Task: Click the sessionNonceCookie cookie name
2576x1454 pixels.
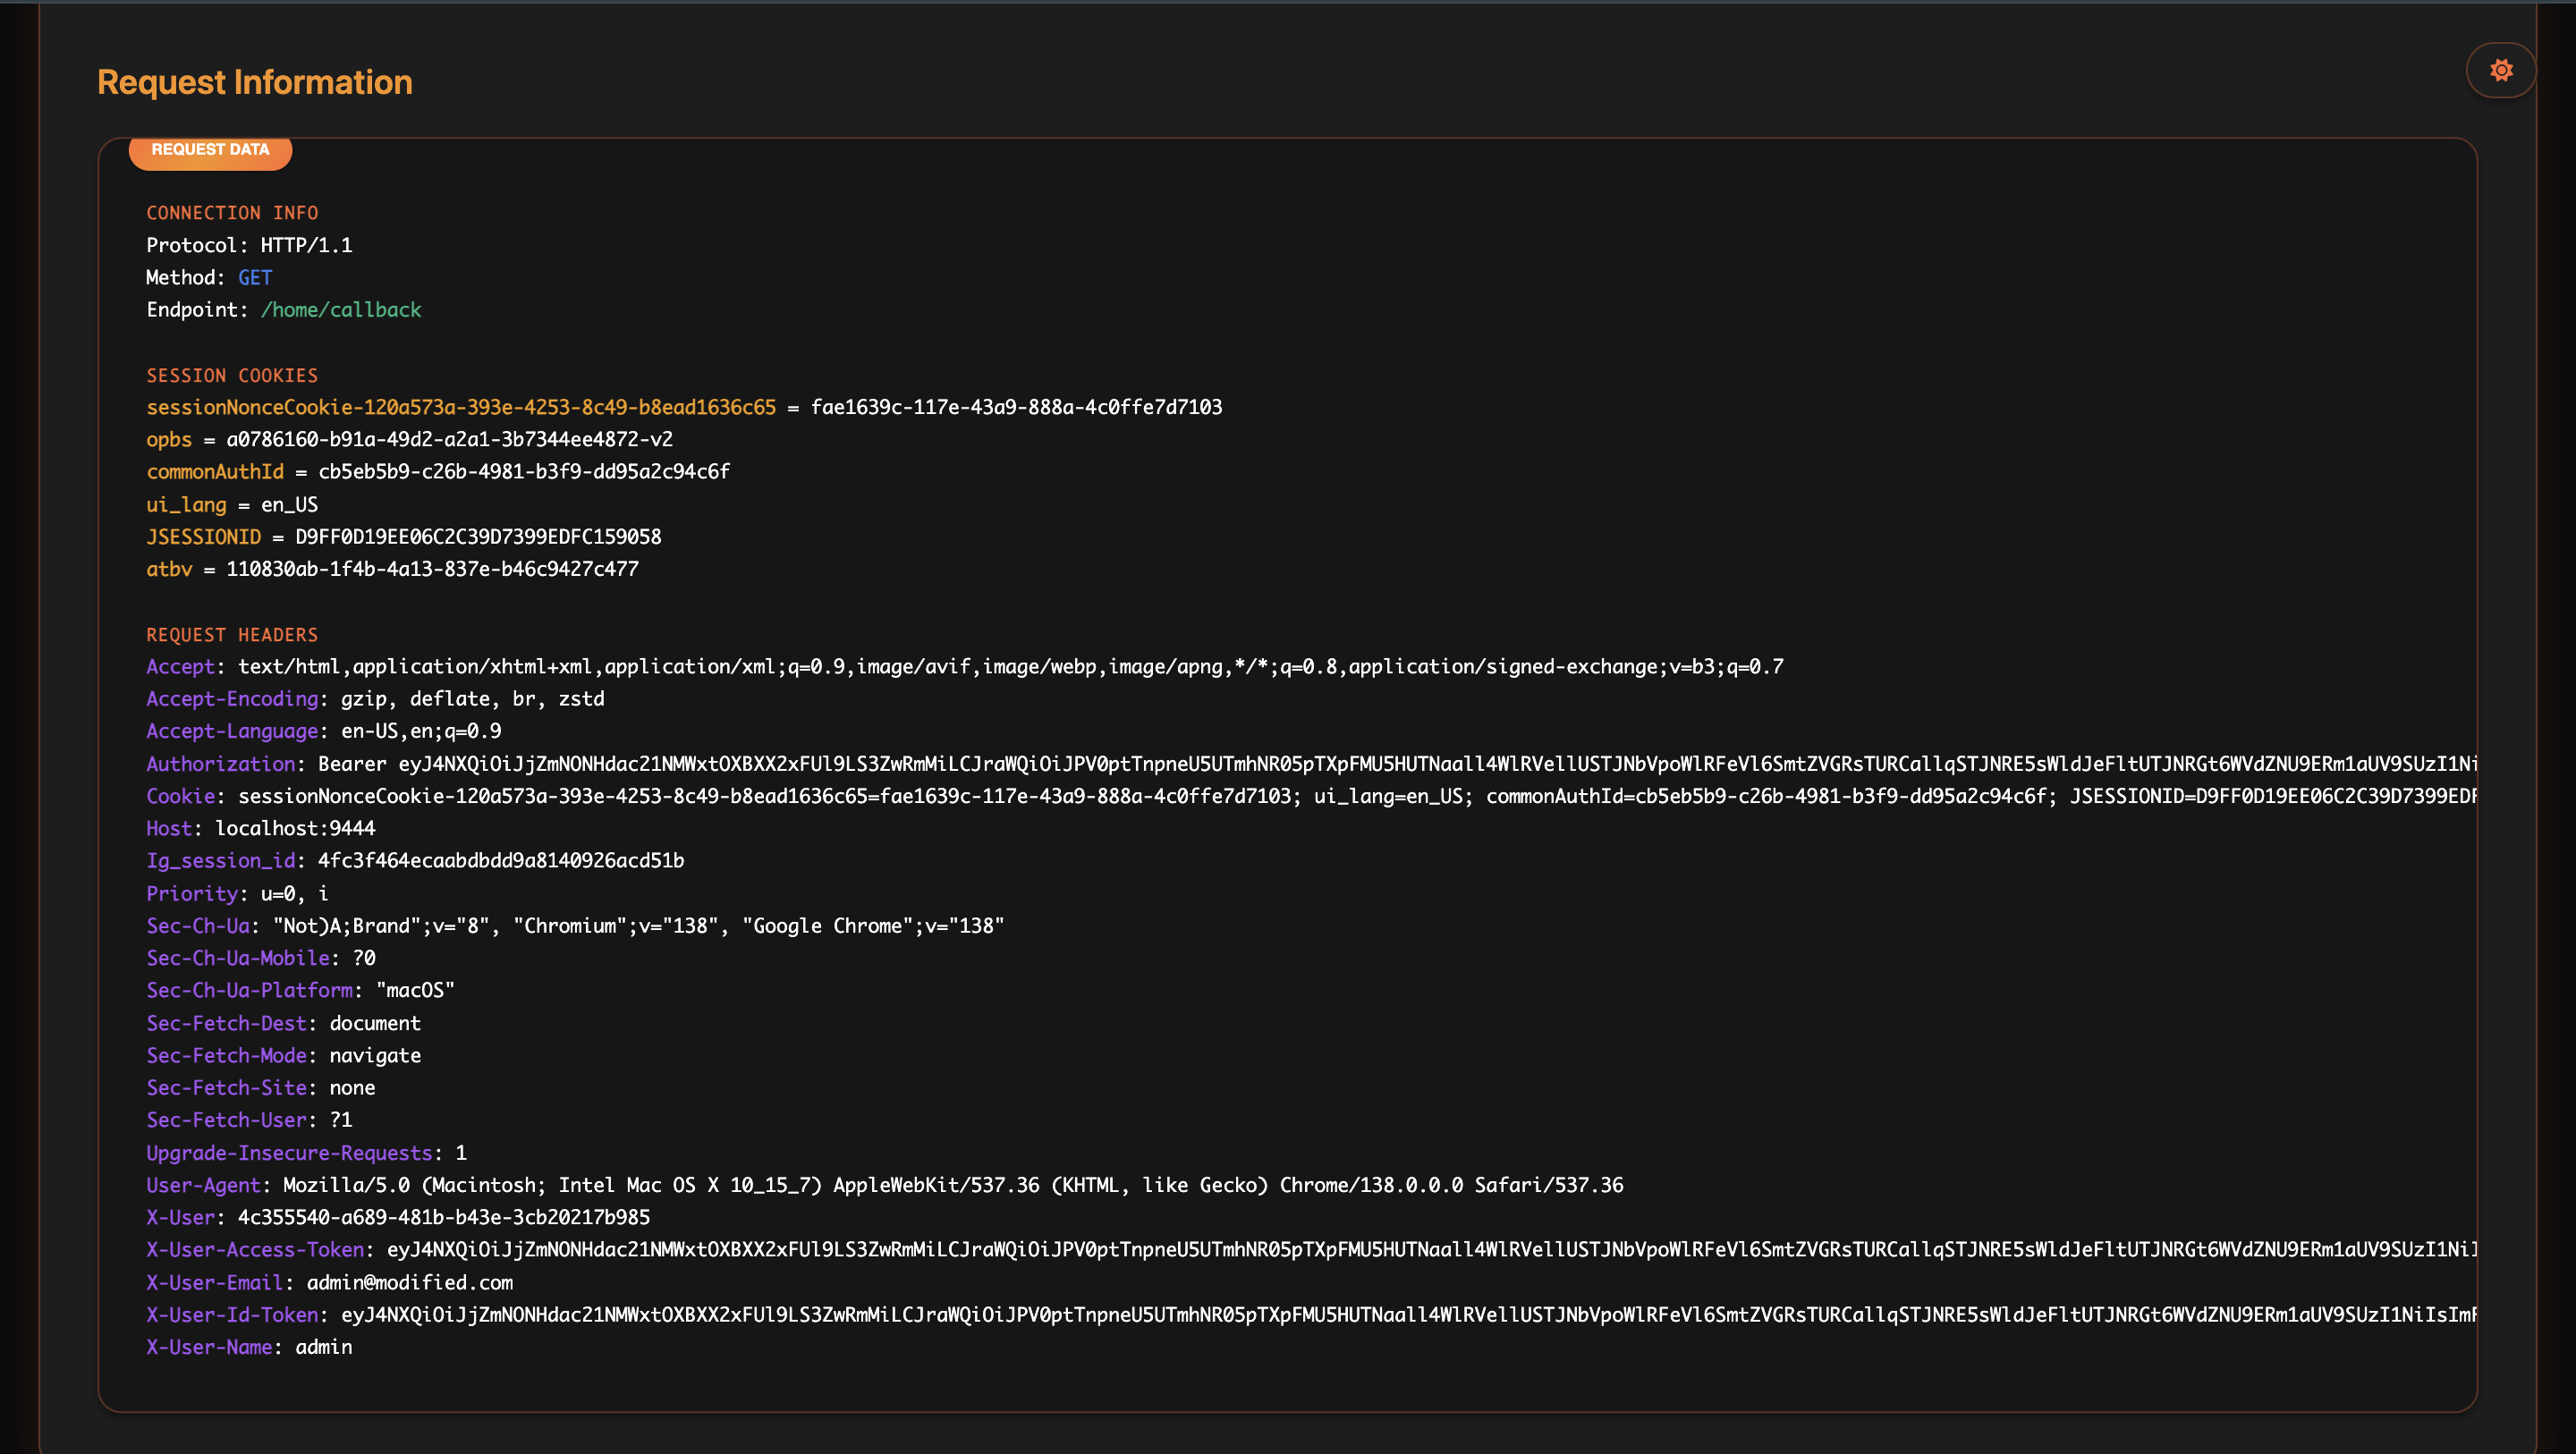Action: (x=461, y=407)
